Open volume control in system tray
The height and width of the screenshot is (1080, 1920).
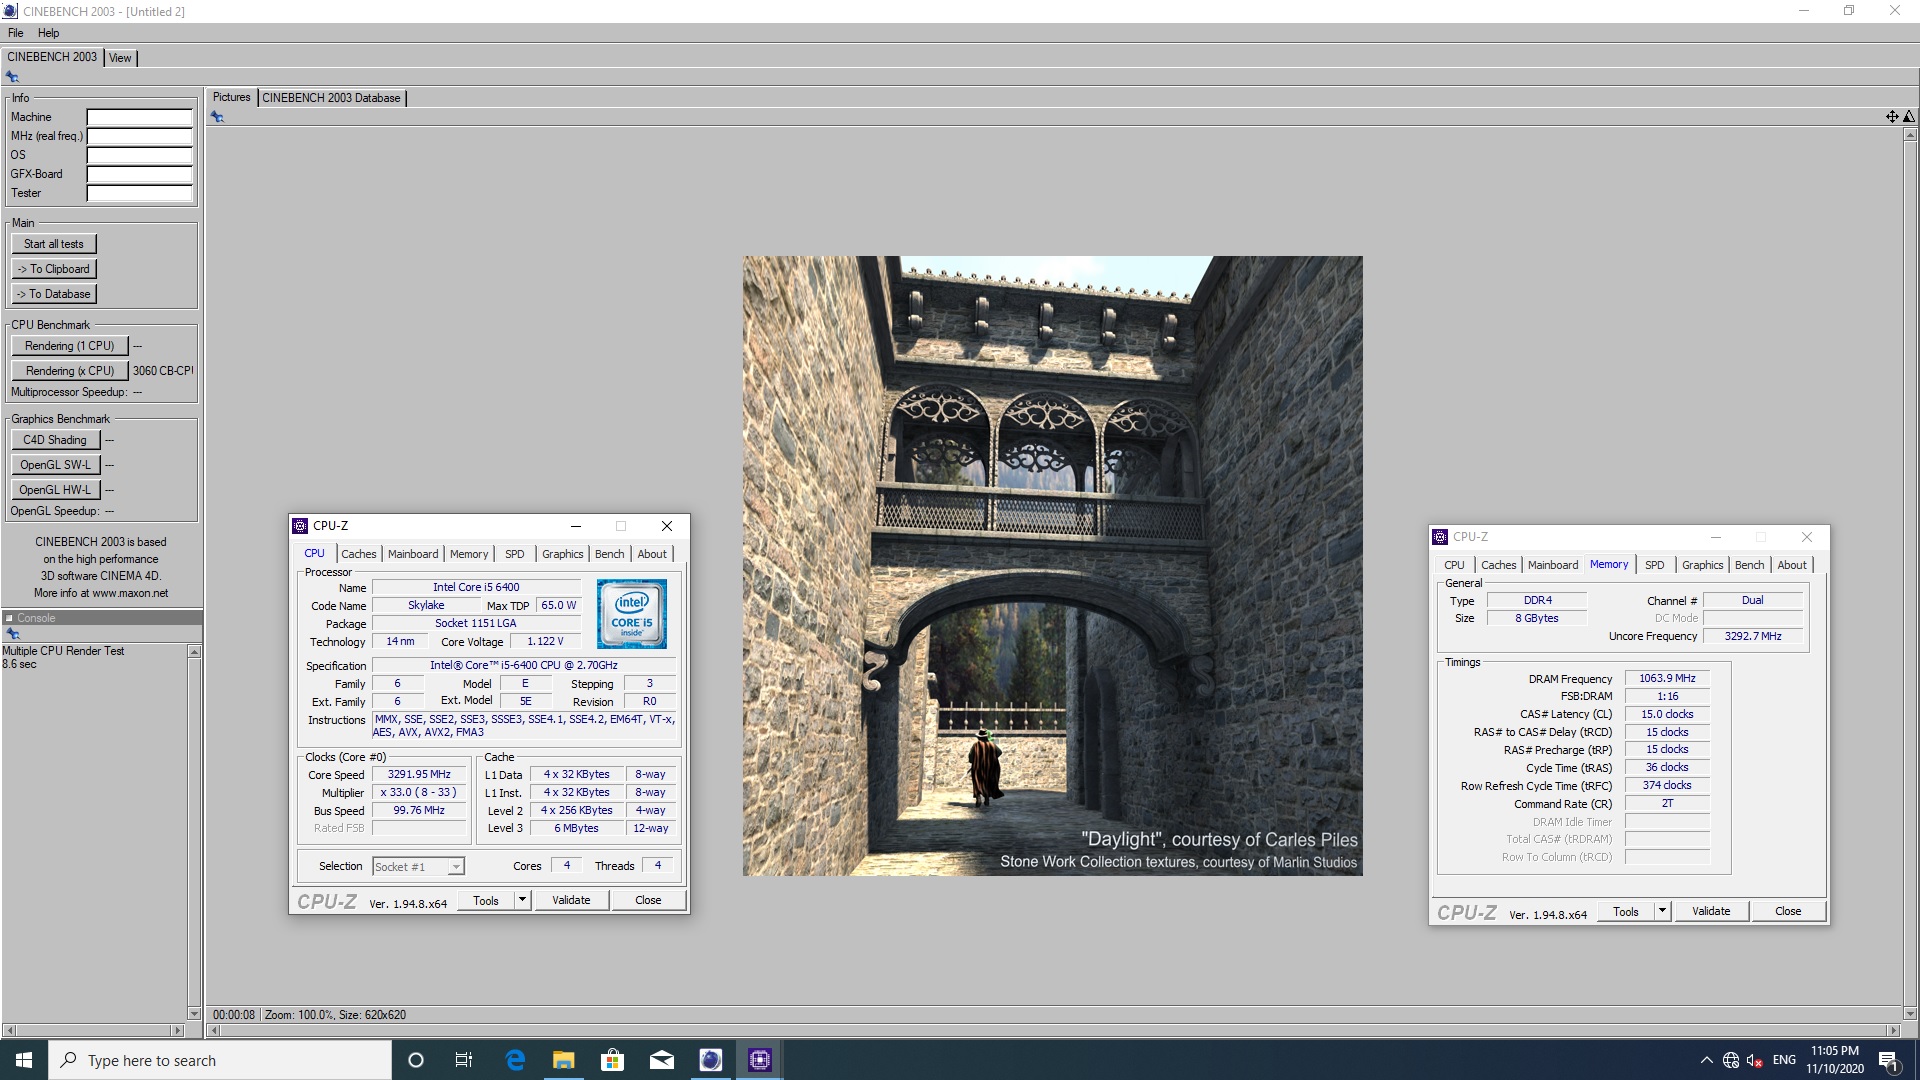(1755, 1060)
